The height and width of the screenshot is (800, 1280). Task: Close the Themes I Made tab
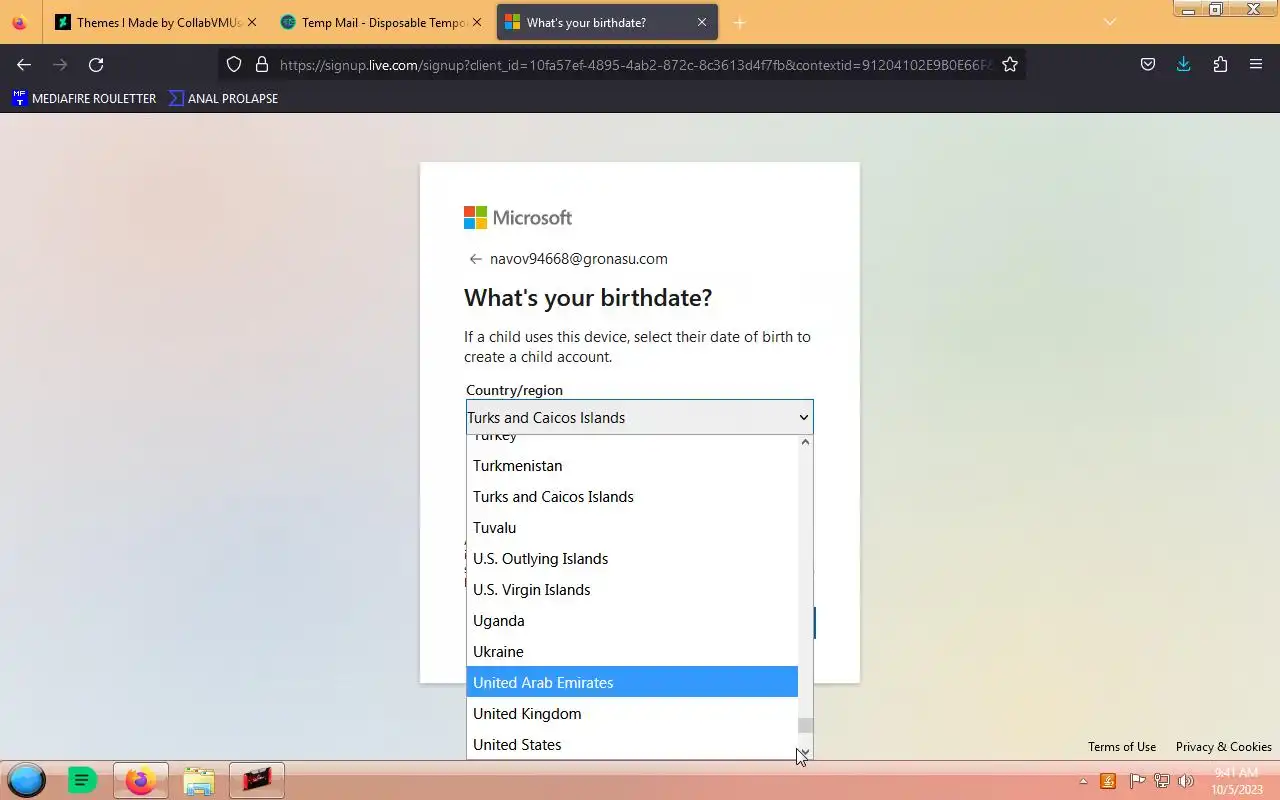point(252,22)
